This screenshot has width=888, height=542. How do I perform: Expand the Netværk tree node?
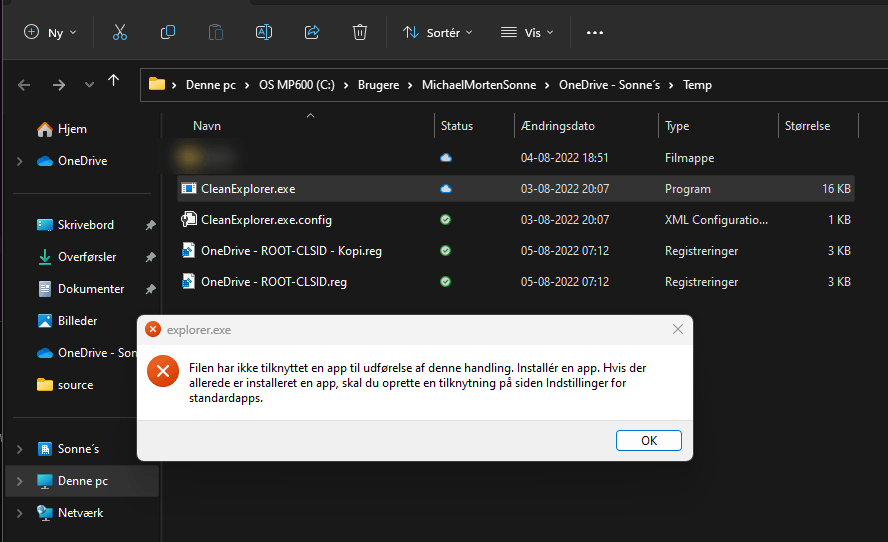(x=20, y=513)
